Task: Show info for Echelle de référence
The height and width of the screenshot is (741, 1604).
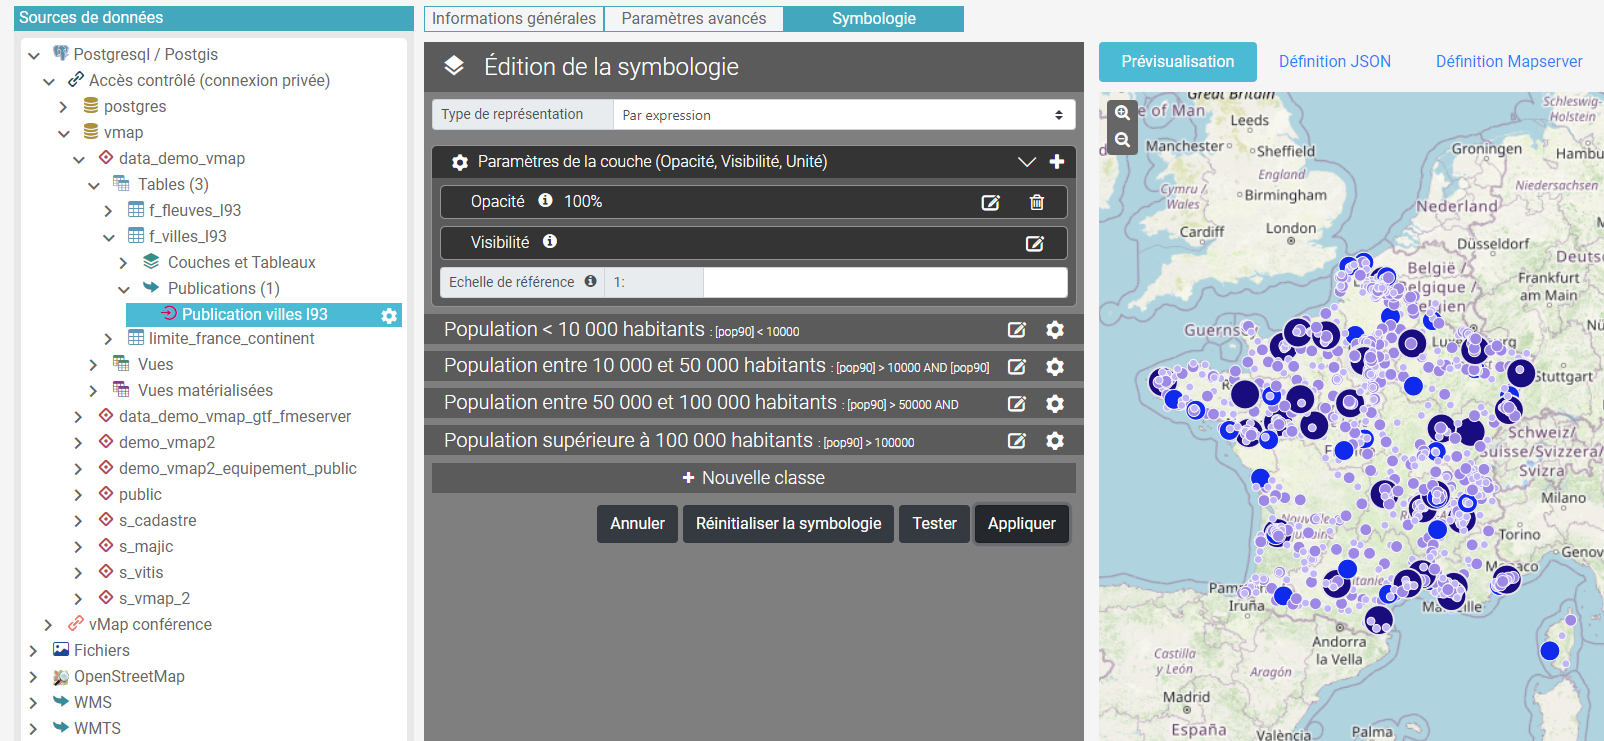Action: tap(591, 282)
